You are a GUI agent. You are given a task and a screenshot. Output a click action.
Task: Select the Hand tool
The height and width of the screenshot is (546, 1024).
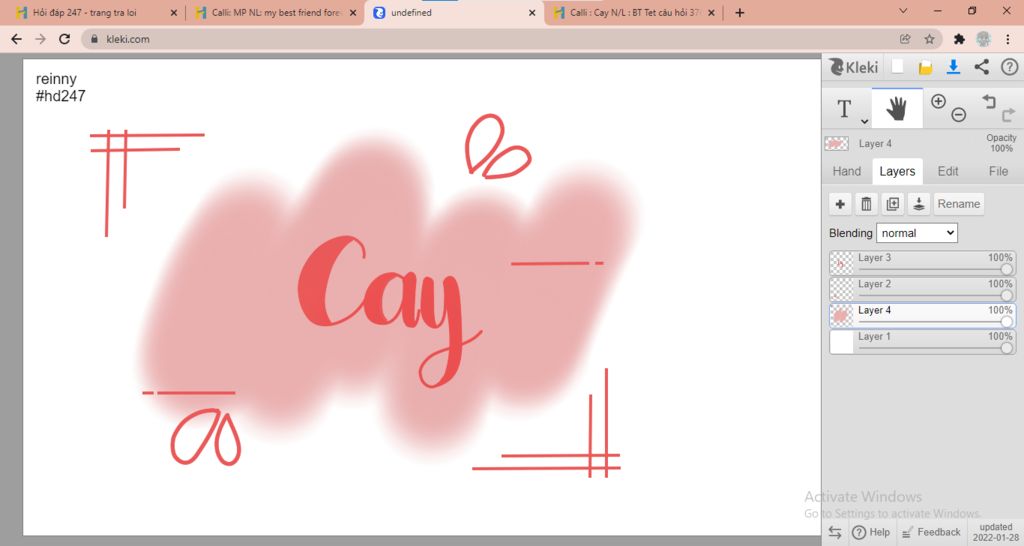(x=897, y=108)
